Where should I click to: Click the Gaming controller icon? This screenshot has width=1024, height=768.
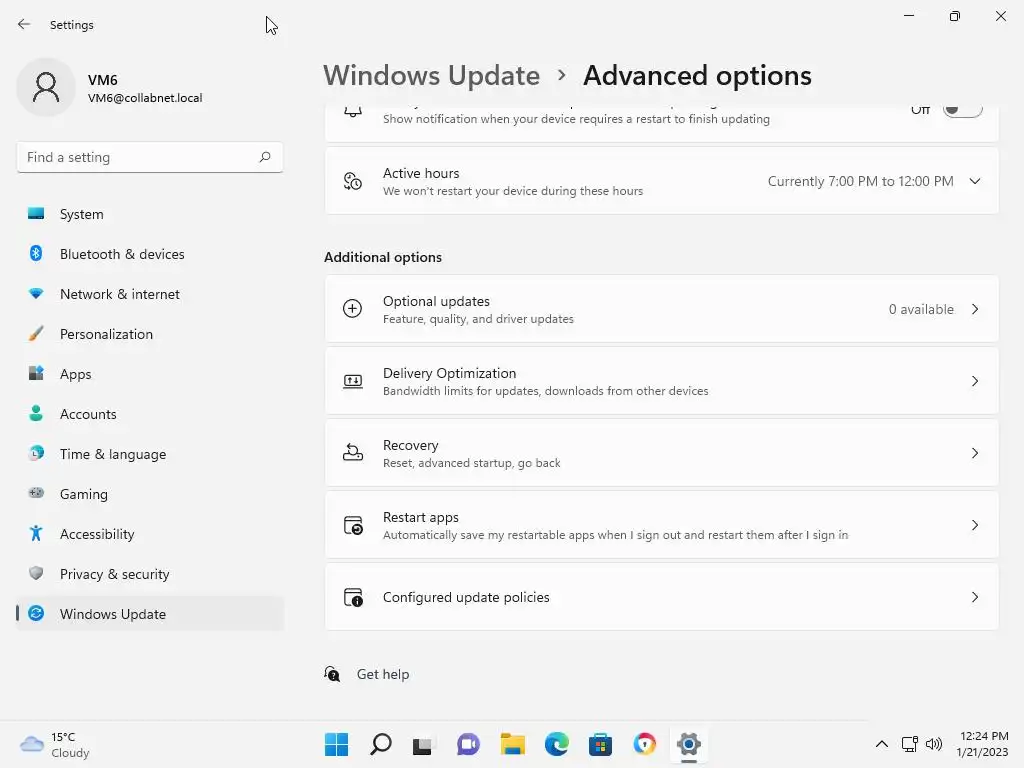(x=37, y=493)
